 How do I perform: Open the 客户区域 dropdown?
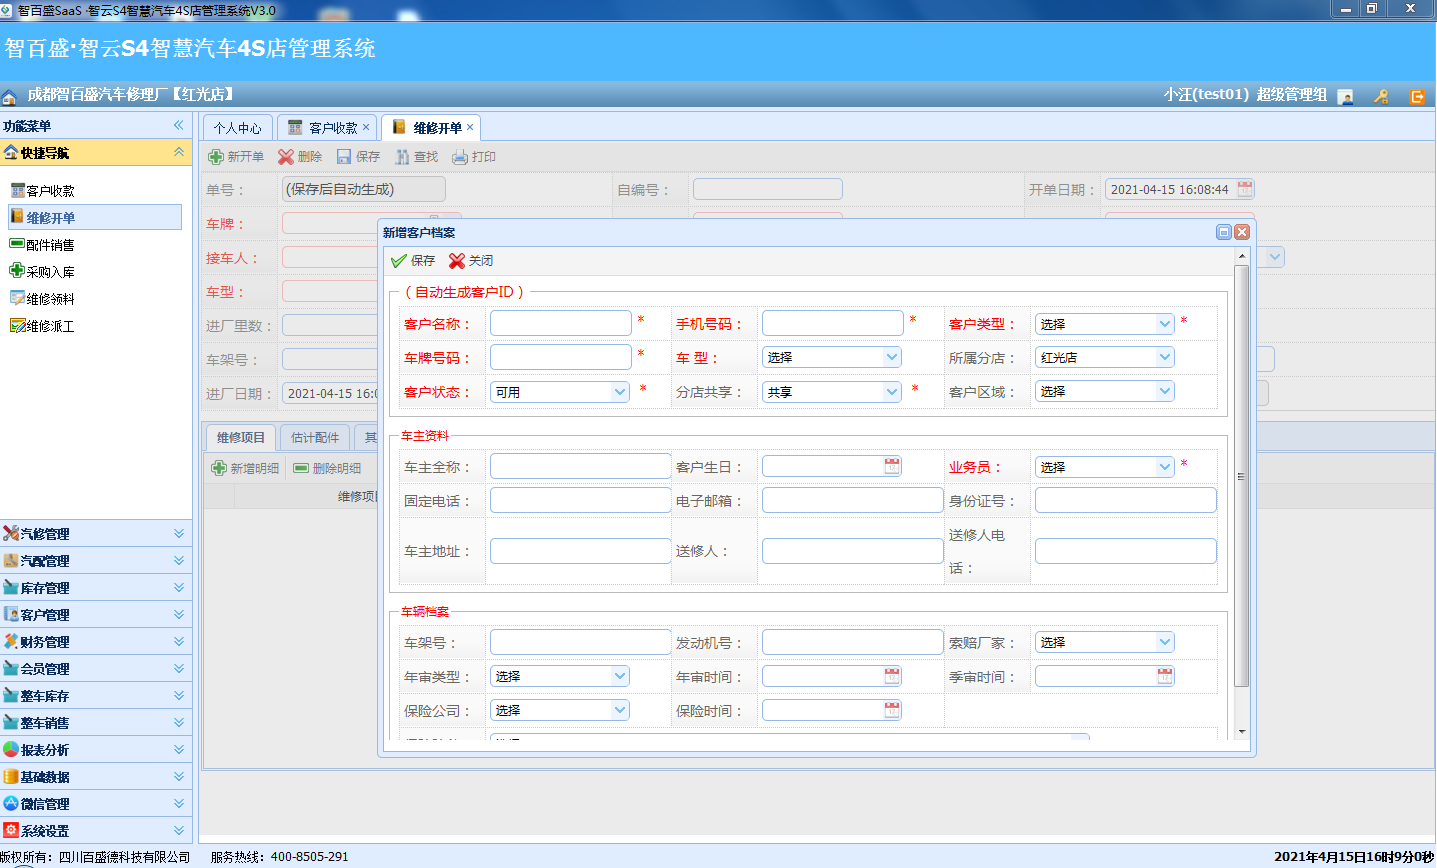1165,391
